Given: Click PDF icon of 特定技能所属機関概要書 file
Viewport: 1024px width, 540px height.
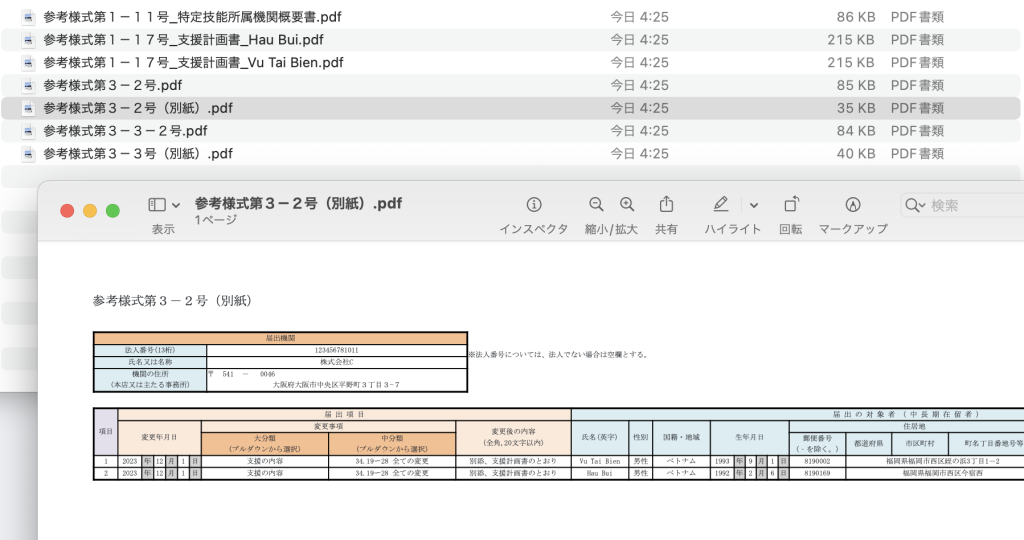Looking at the screenshot, I should click(28, 17).
